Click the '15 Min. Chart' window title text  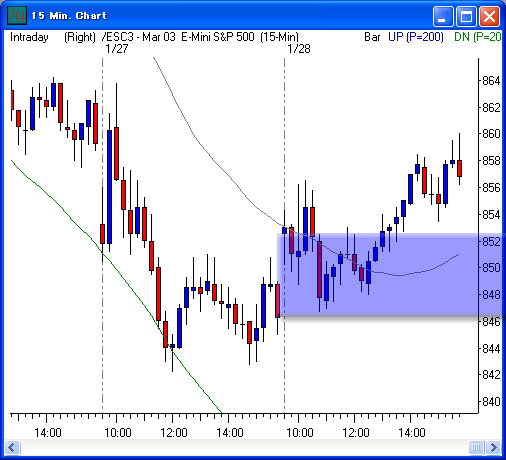click(x=69, y=16)
